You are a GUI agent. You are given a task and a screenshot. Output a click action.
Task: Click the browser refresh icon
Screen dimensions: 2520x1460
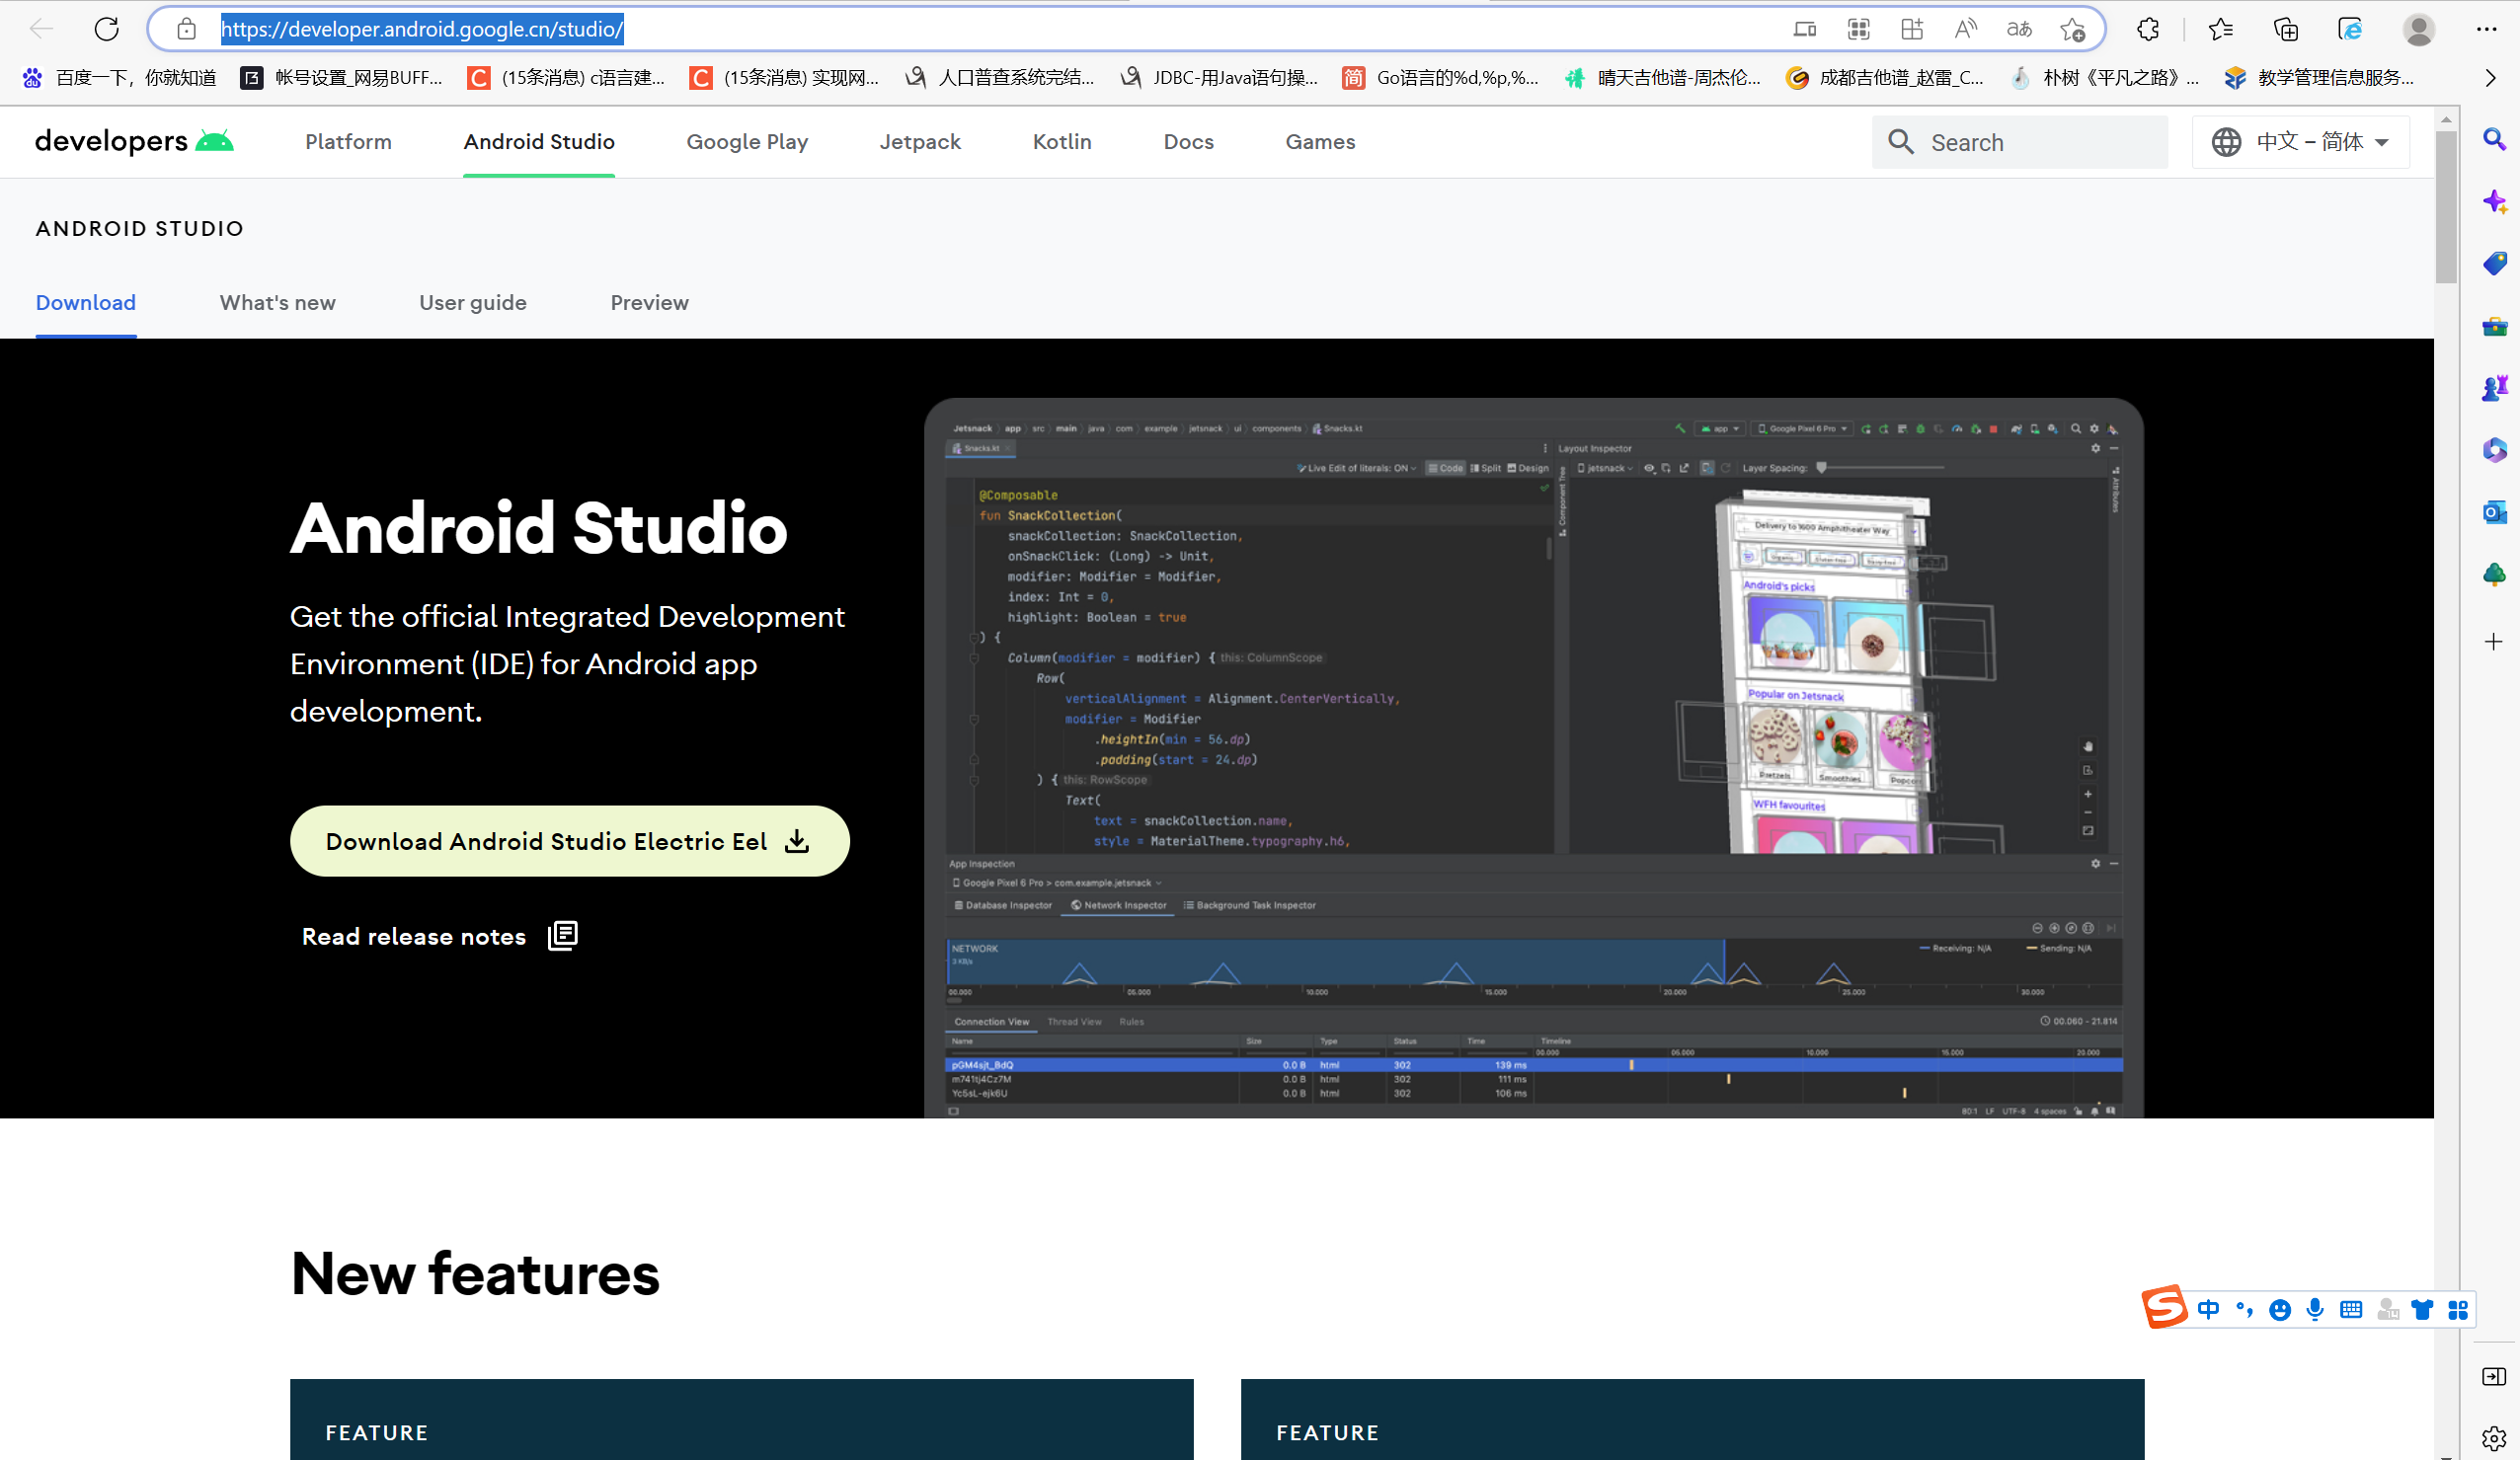107,29
